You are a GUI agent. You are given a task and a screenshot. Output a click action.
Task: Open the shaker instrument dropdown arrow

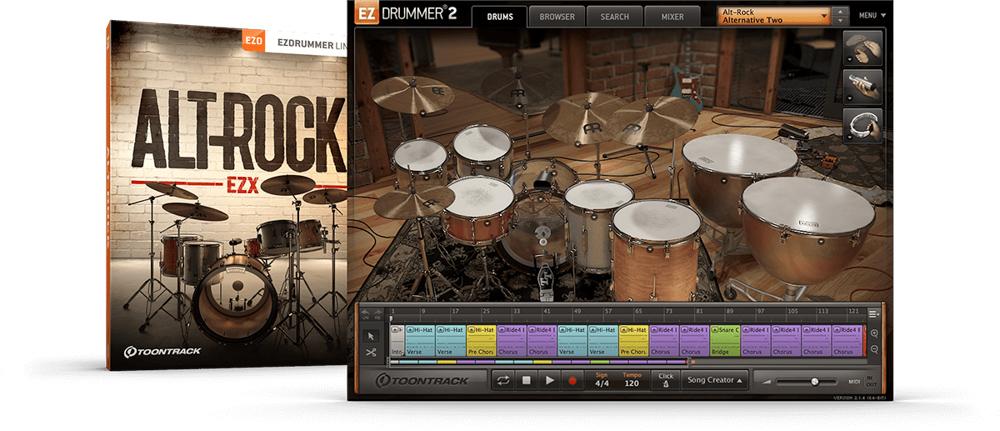849,99
